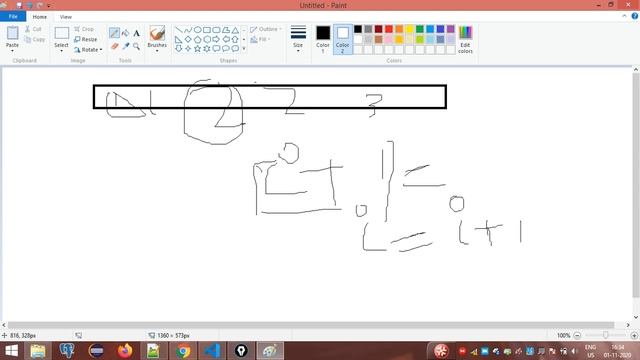Open Visual Studio Code from the taskbar
The height and width of the screenshot is (360, 640).
coord(212,351)
